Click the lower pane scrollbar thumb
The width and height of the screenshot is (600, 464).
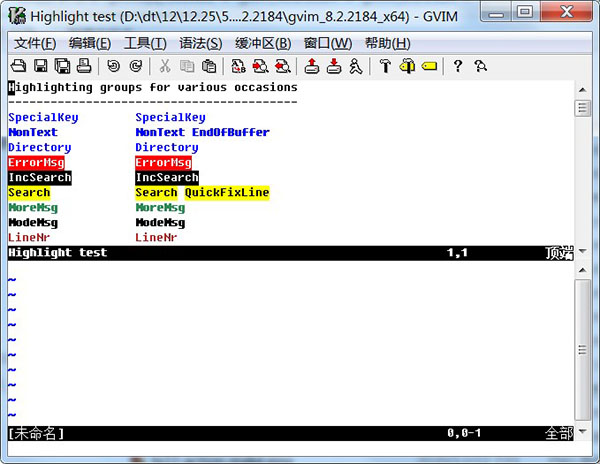[582, 350]
